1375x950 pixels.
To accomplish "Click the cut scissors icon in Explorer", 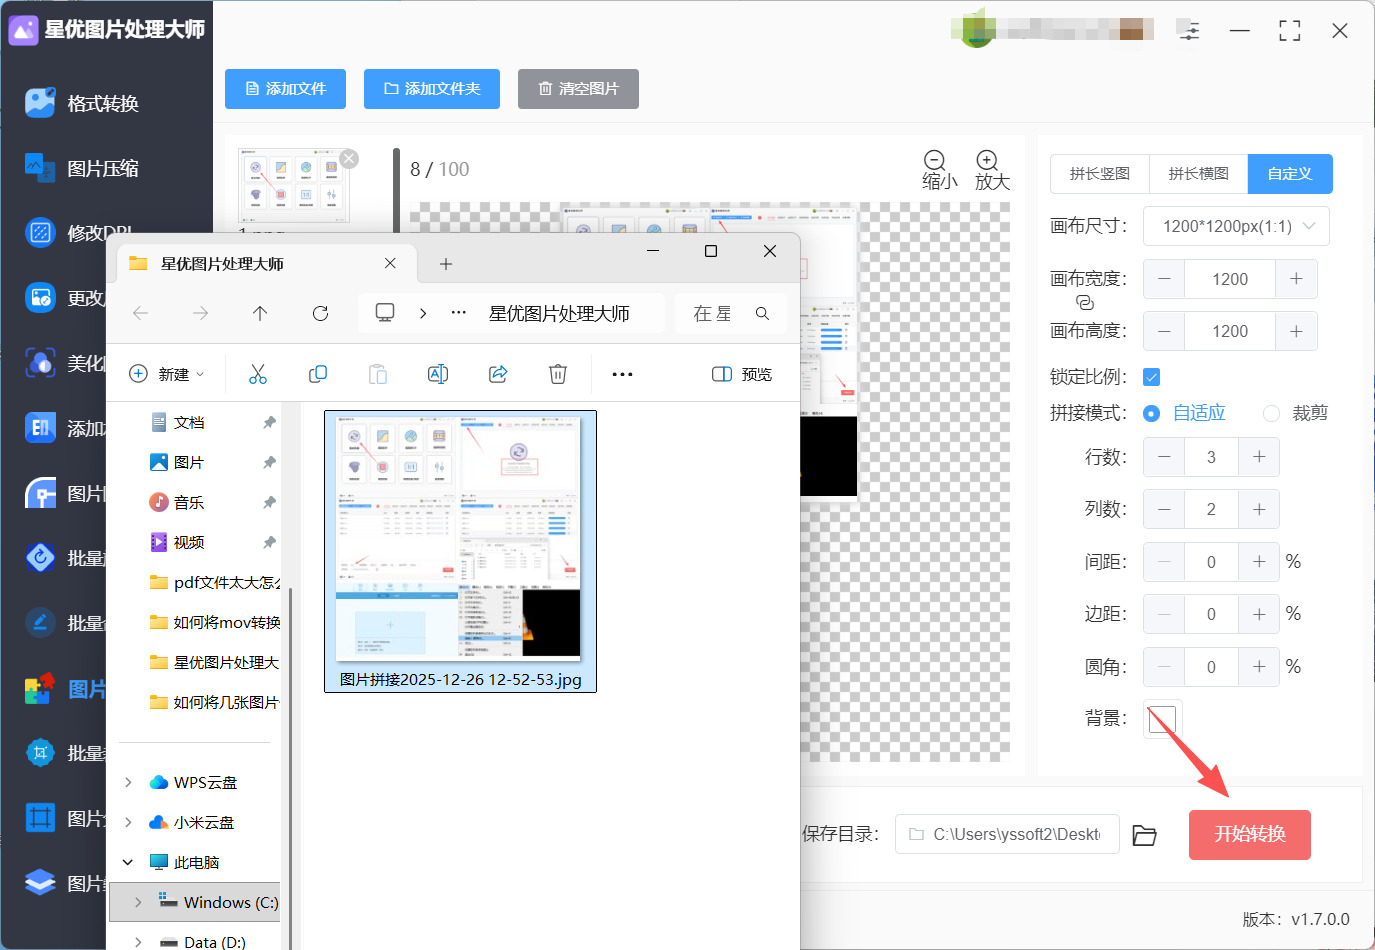I will [258, 374].
